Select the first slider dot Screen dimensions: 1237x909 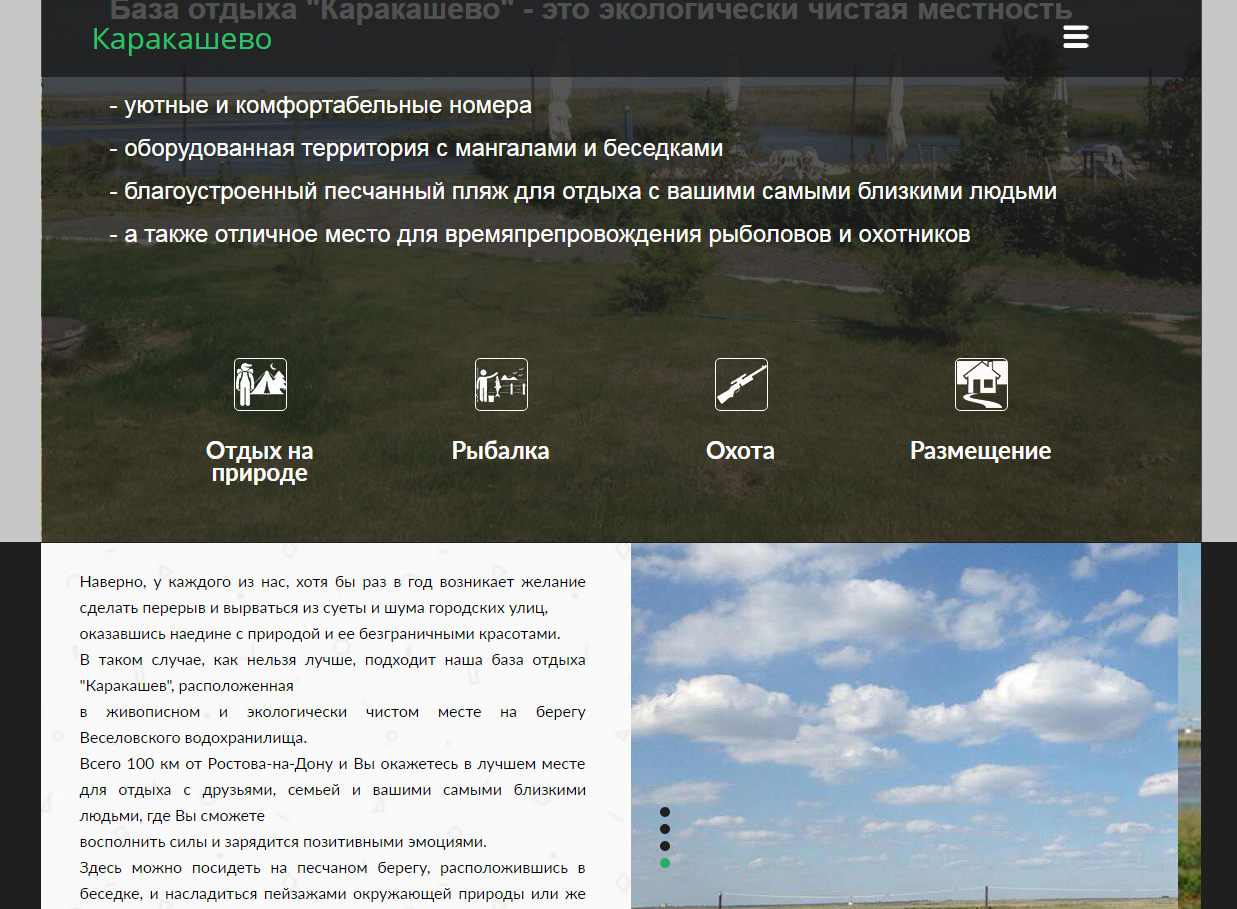pyautogui.click(x=665, y=812)
